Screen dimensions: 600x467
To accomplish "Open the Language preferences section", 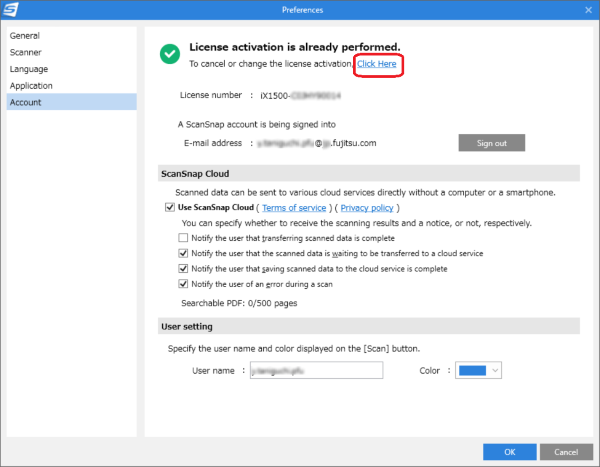I will point(72,69).
